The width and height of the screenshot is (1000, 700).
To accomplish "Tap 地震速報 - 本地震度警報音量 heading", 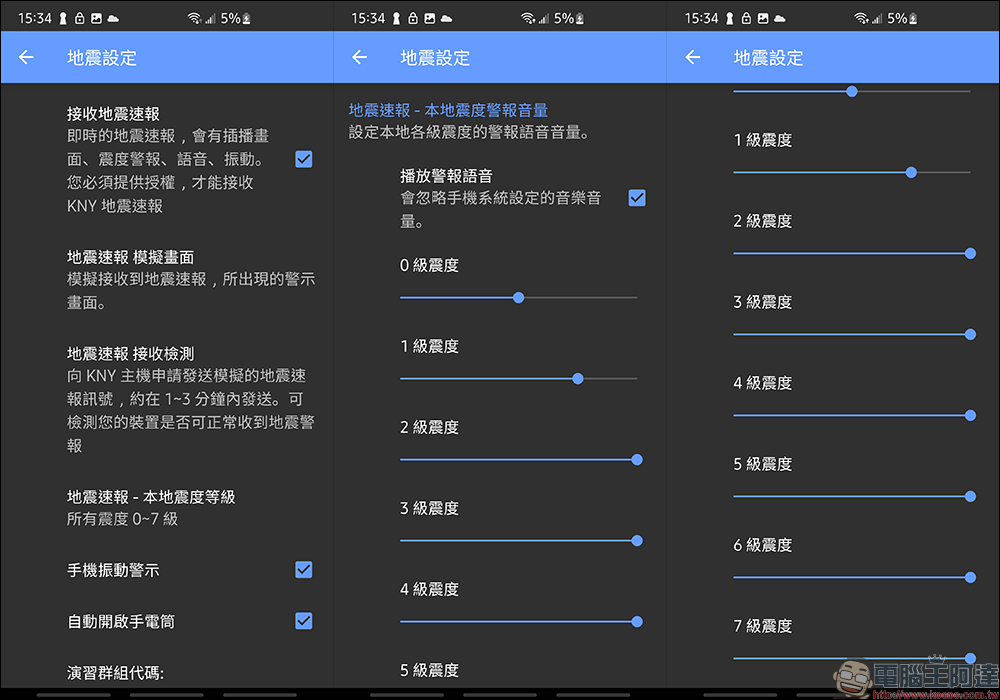I will pyautogui.click(x=448, y=110).
